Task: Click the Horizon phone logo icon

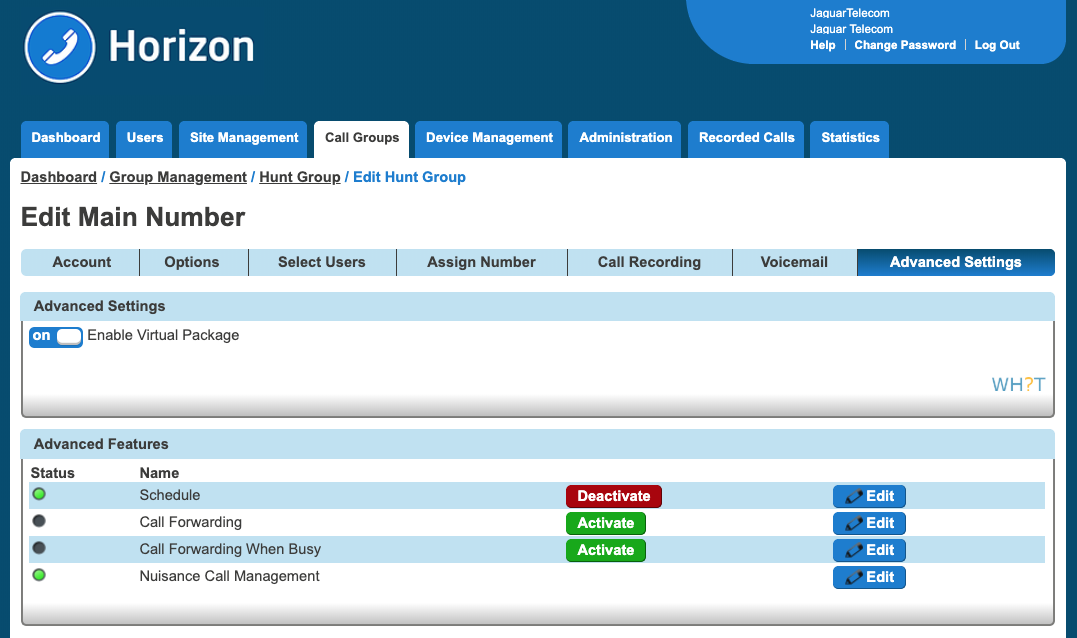Action: click(x=60, y=47)
